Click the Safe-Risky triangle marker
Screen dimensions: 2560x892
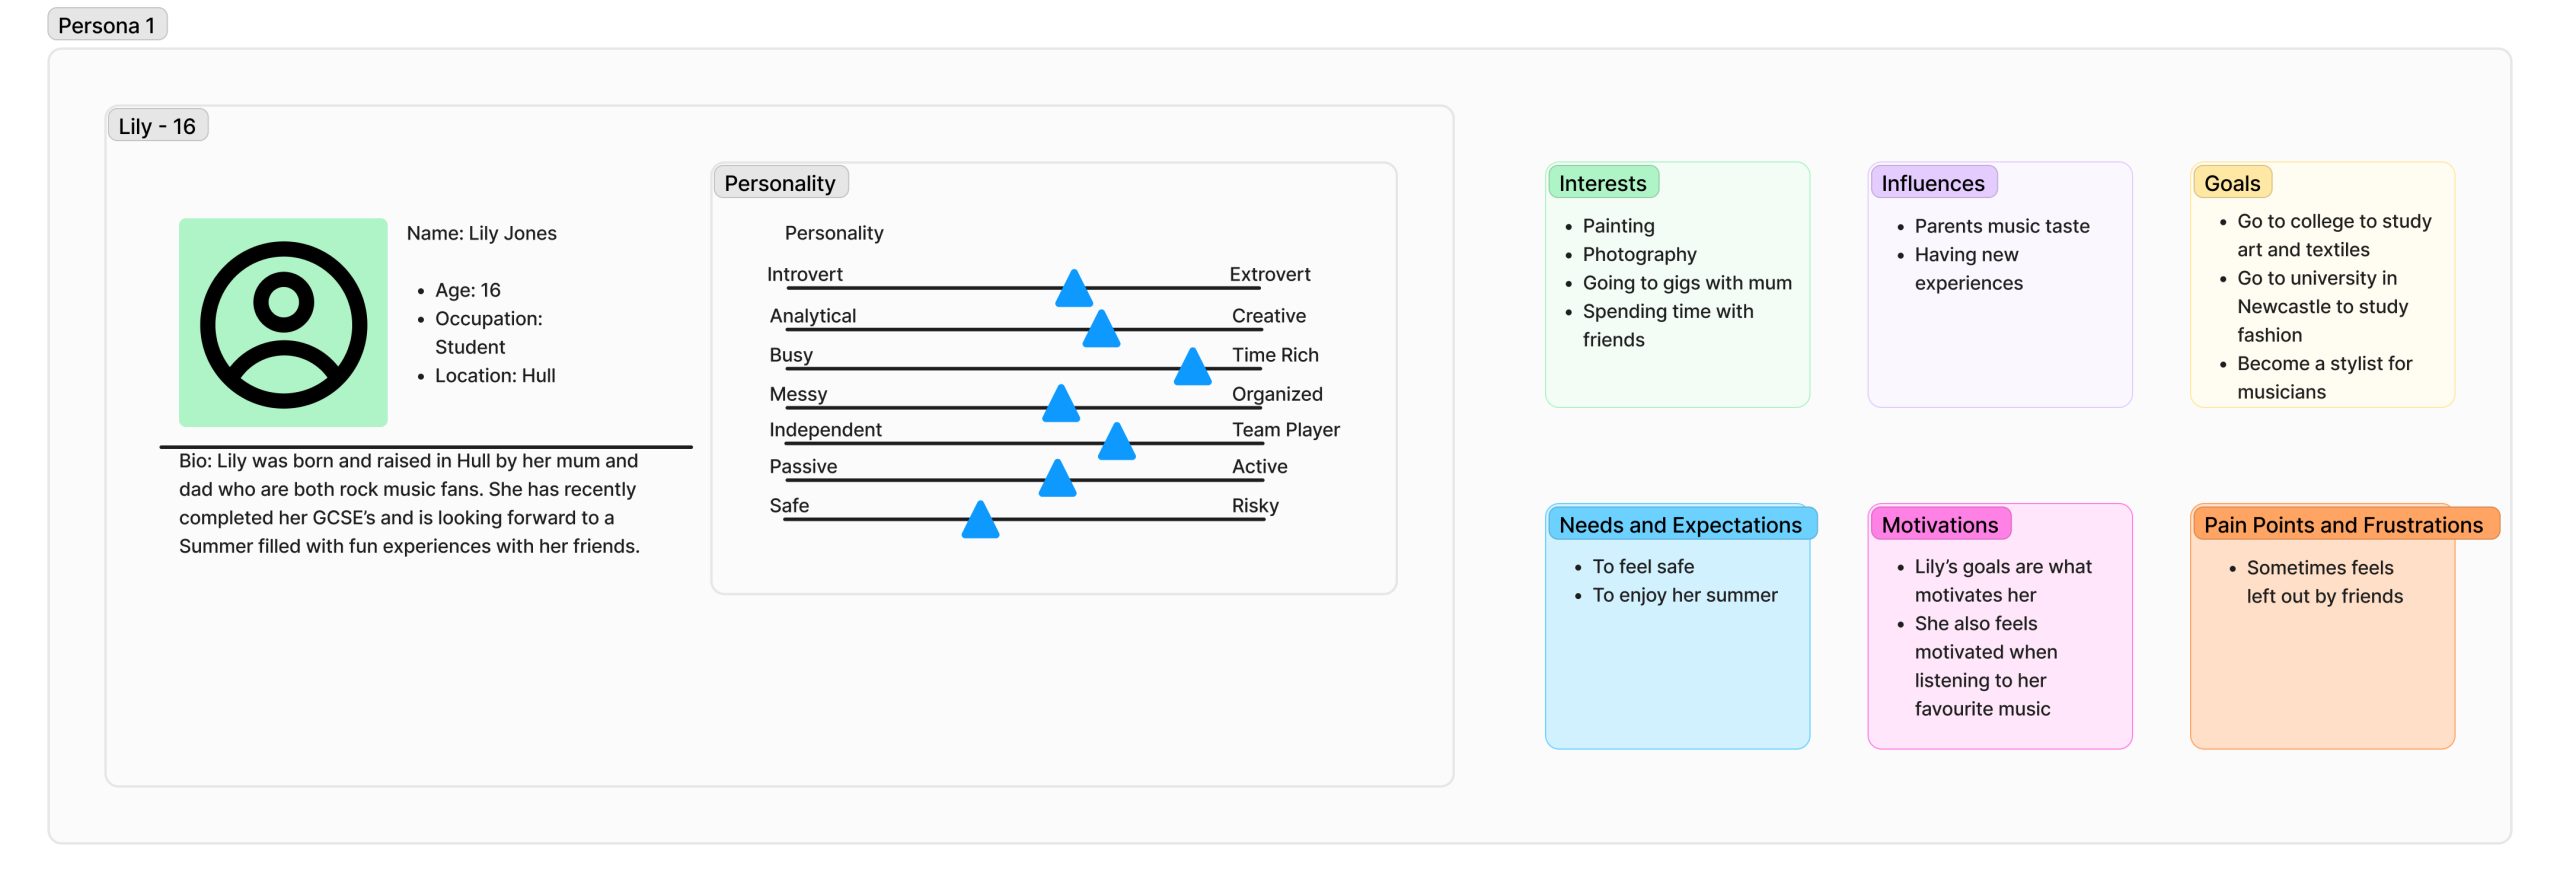pyautogui.click(x=980, y=521)
